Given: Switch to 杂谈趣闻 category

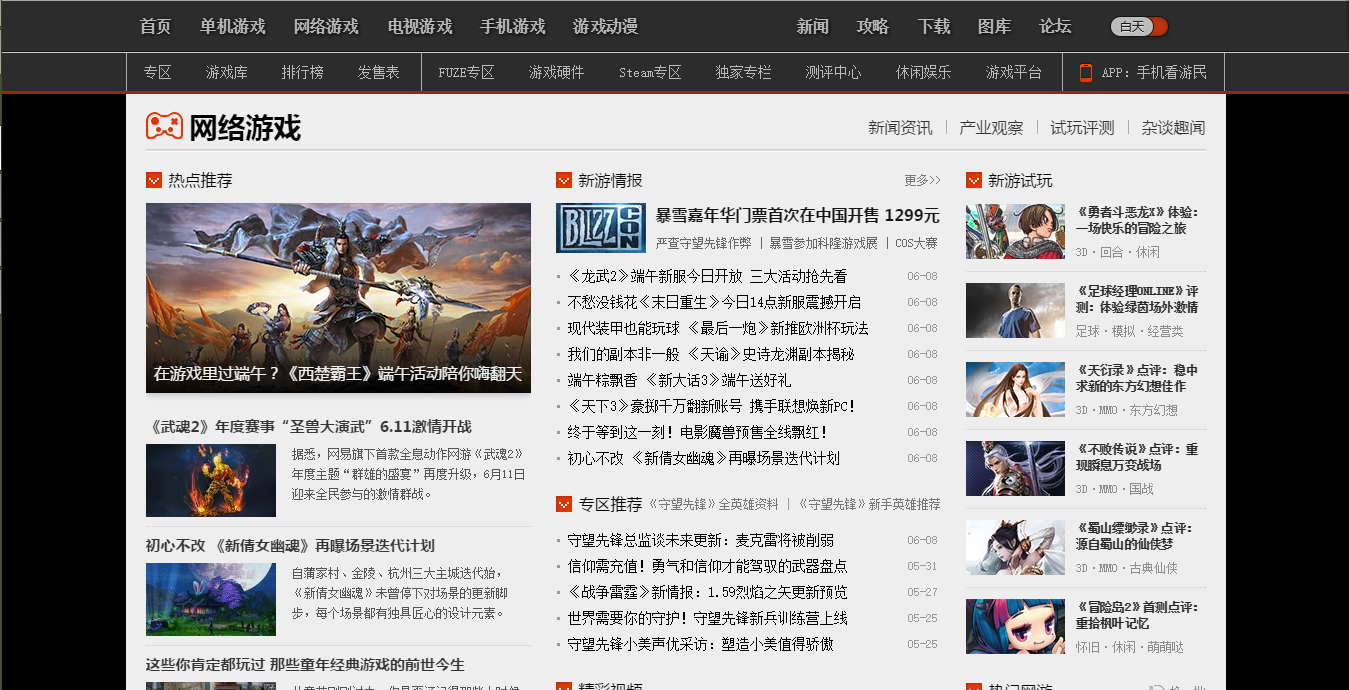Looking at the screenshot, I should tap(1173, 128).
